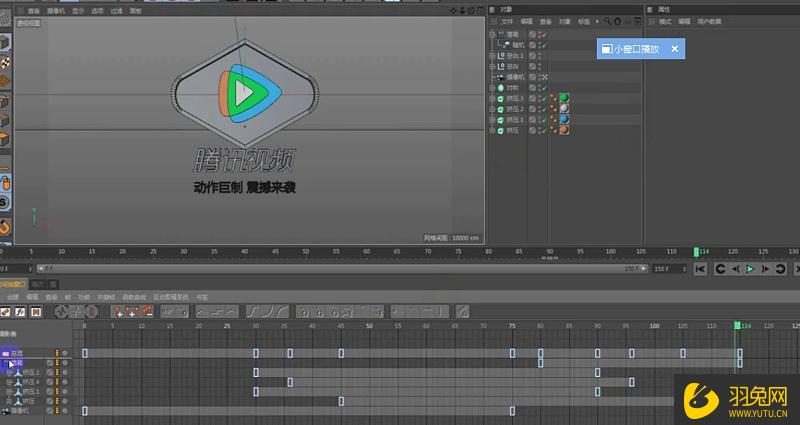
Task: Expand 挤压.2 track in timeline list
Action: click(x=9, y=372)
